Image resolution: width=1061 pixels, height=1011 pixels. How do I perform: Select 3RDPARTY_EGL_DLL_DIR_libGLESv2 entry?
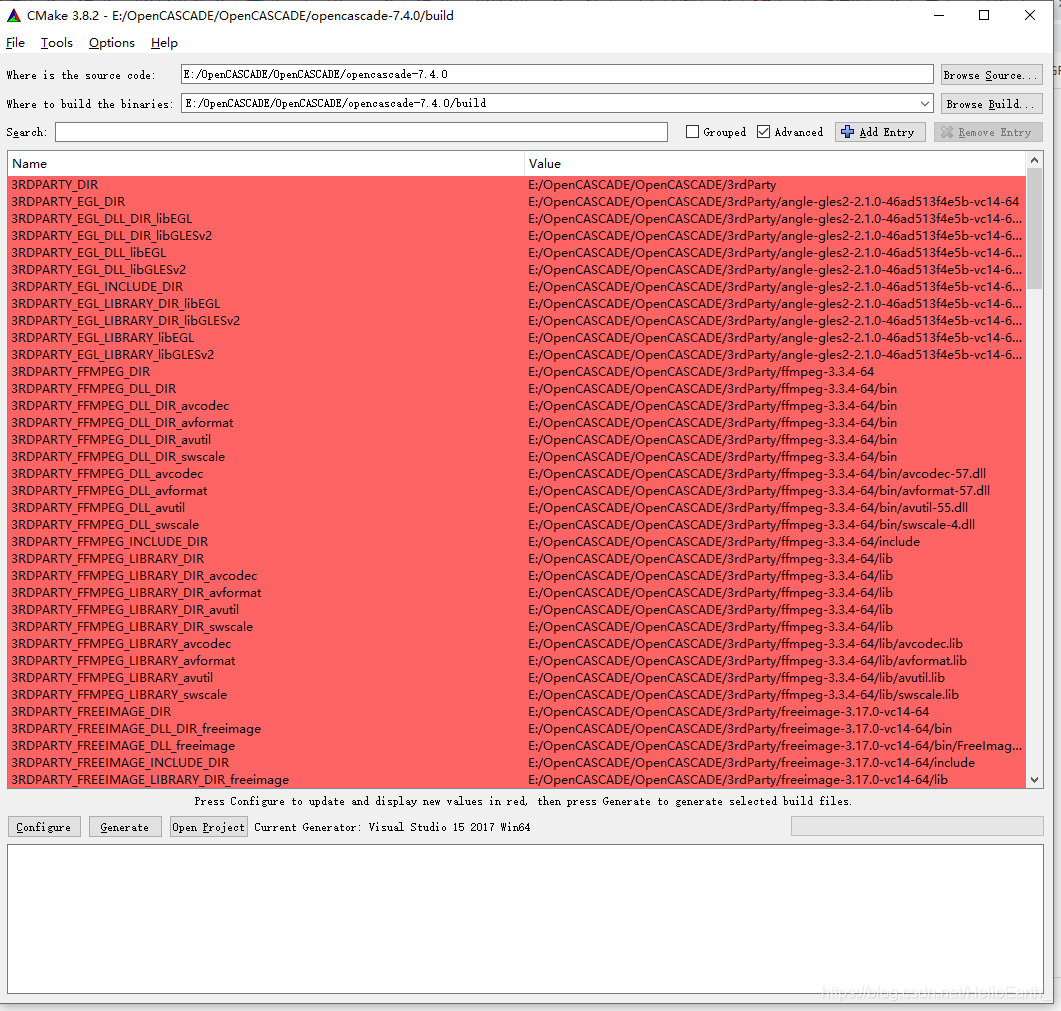pyautogui.click(x=112, y=235)
